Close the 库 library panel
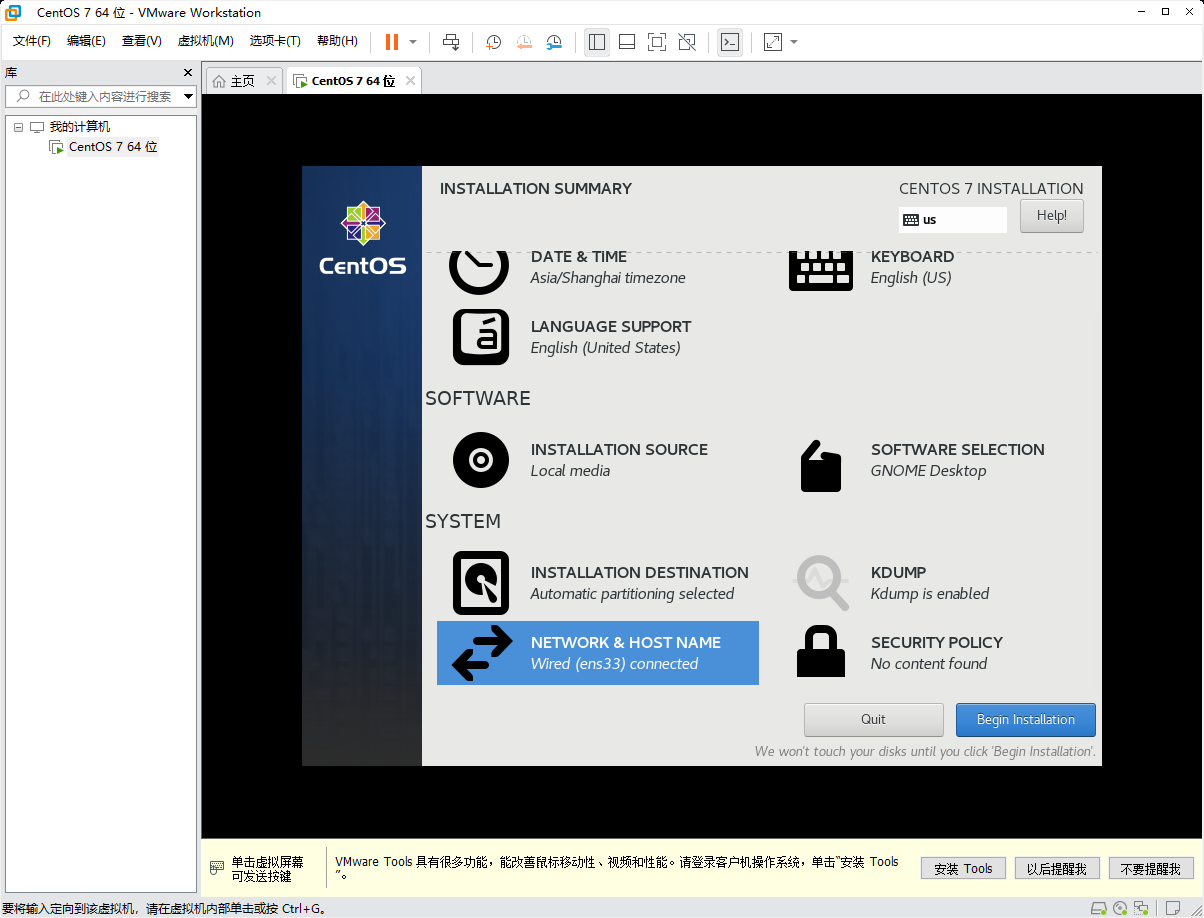This screenshot has height=918, width=1204. pos(187,72)
